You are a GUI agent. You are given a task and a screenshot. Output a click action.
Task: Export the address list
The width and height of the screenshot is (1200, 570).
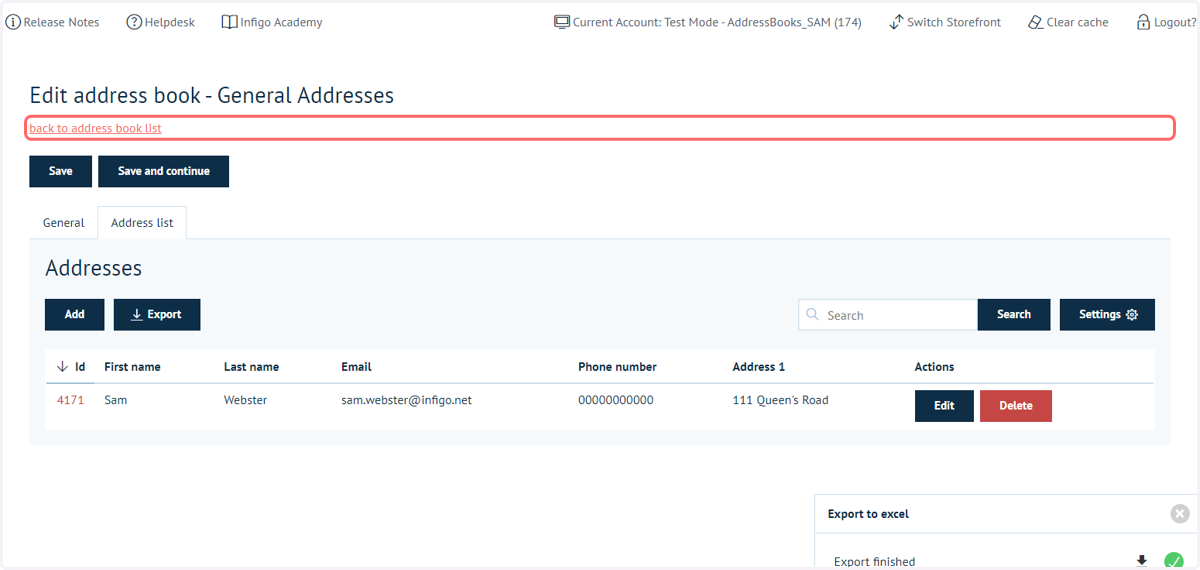157,314
